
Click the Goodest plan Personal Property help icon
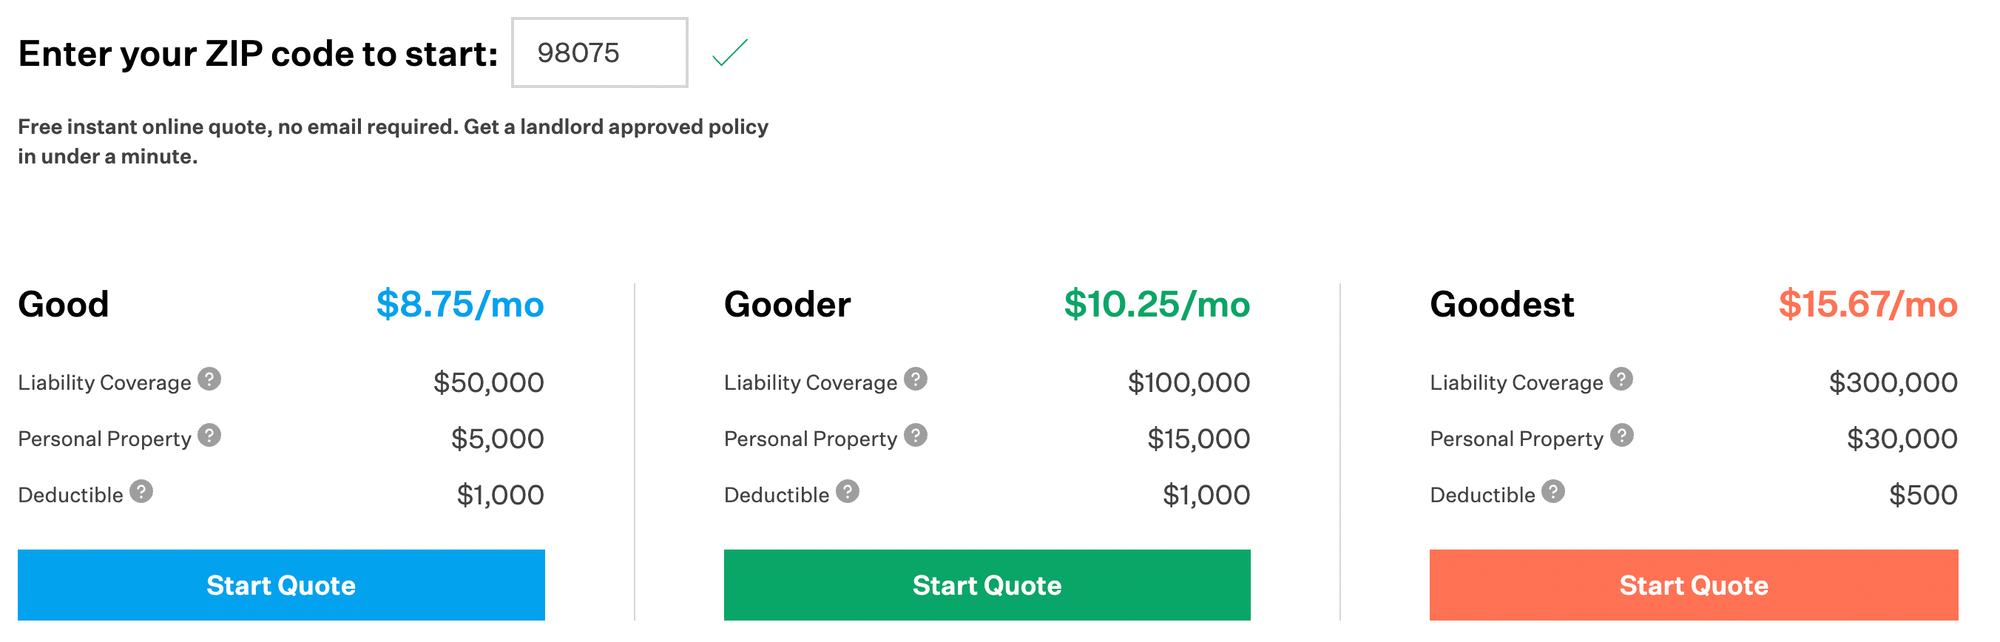coord(1621,435)
